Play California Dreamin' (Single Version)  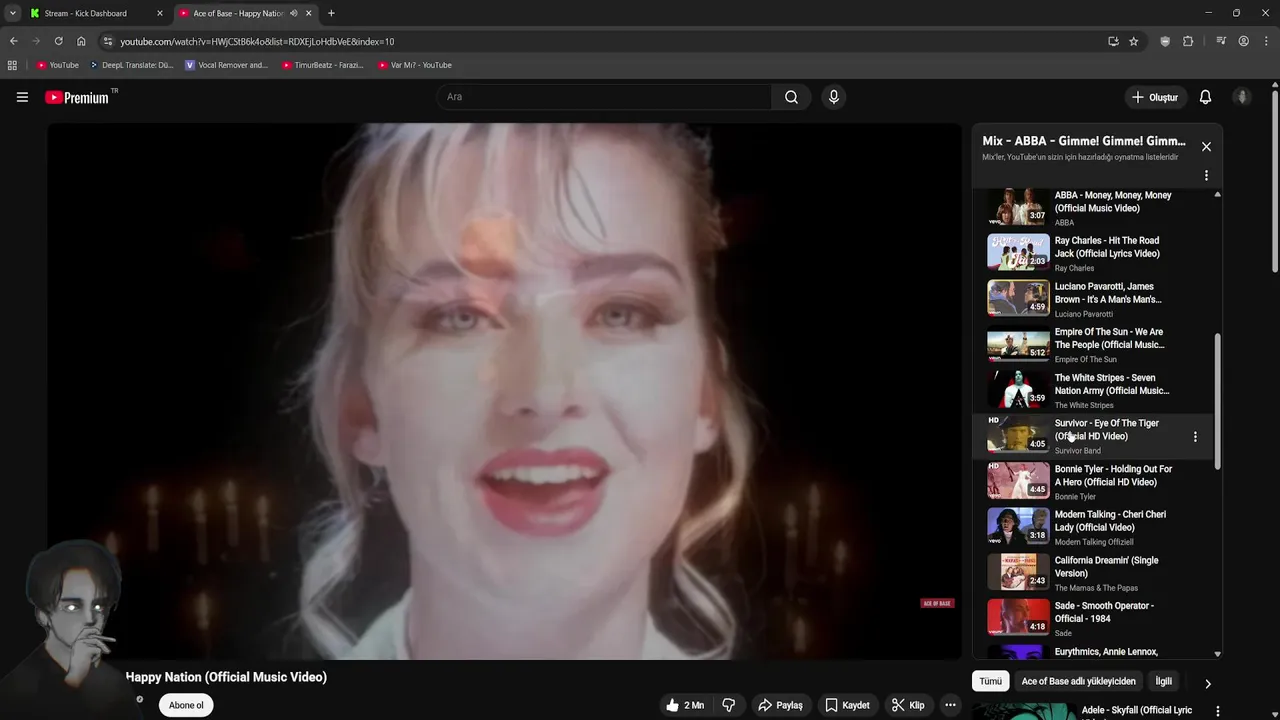(x=1091, y=573)
